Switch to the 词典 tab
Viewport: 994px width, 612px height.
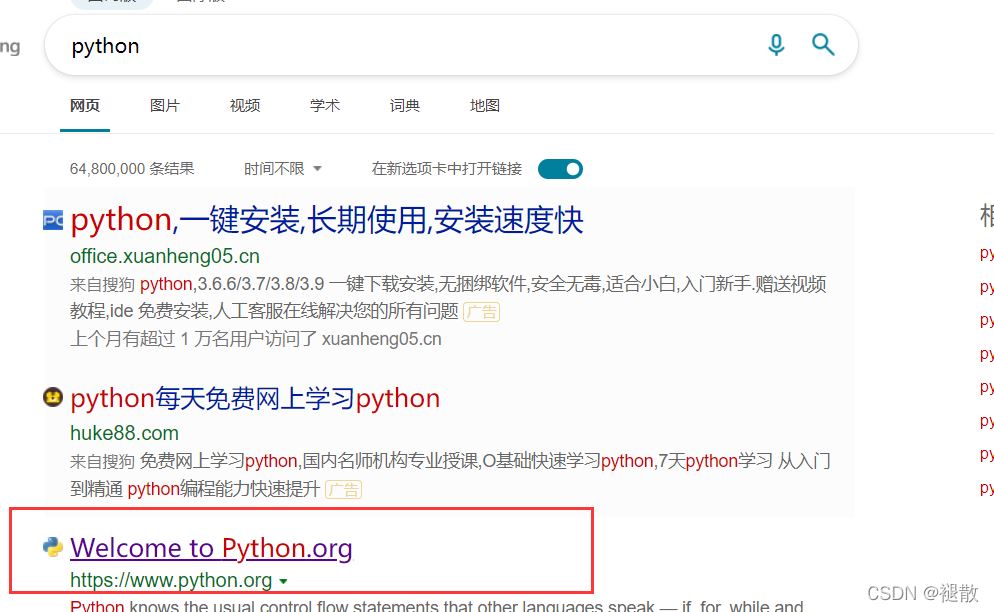(x=404, y=105)
